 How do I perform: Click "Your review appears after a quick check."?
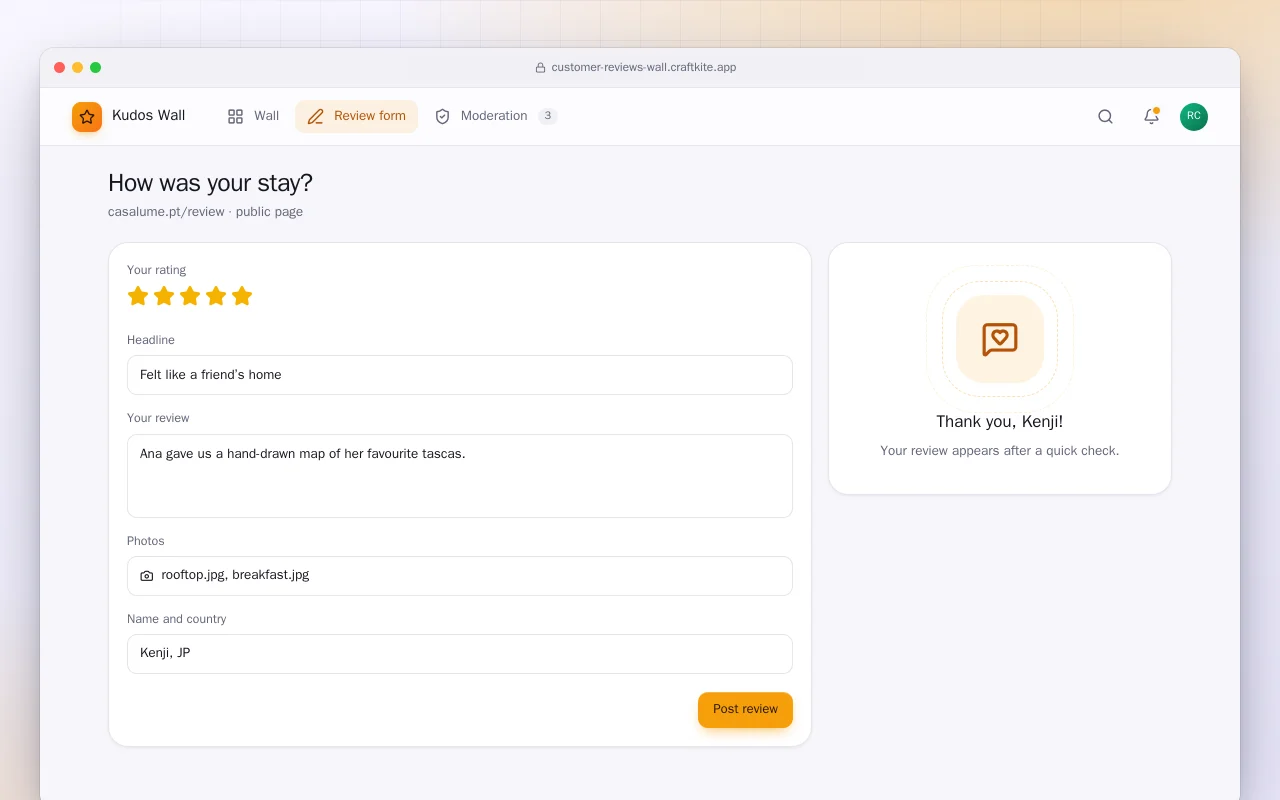pyautogui.click(x=1000, y=451)
